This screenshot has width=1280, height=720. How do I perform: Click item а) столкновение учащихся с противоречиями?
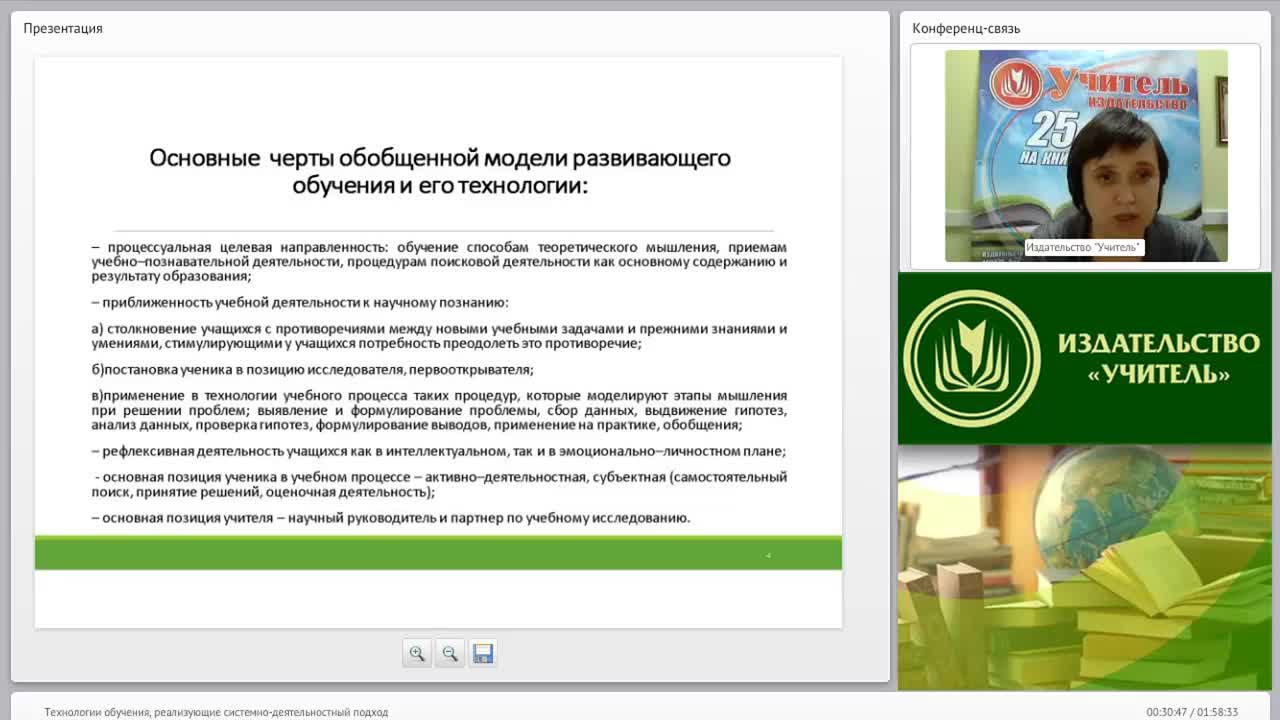439,336
